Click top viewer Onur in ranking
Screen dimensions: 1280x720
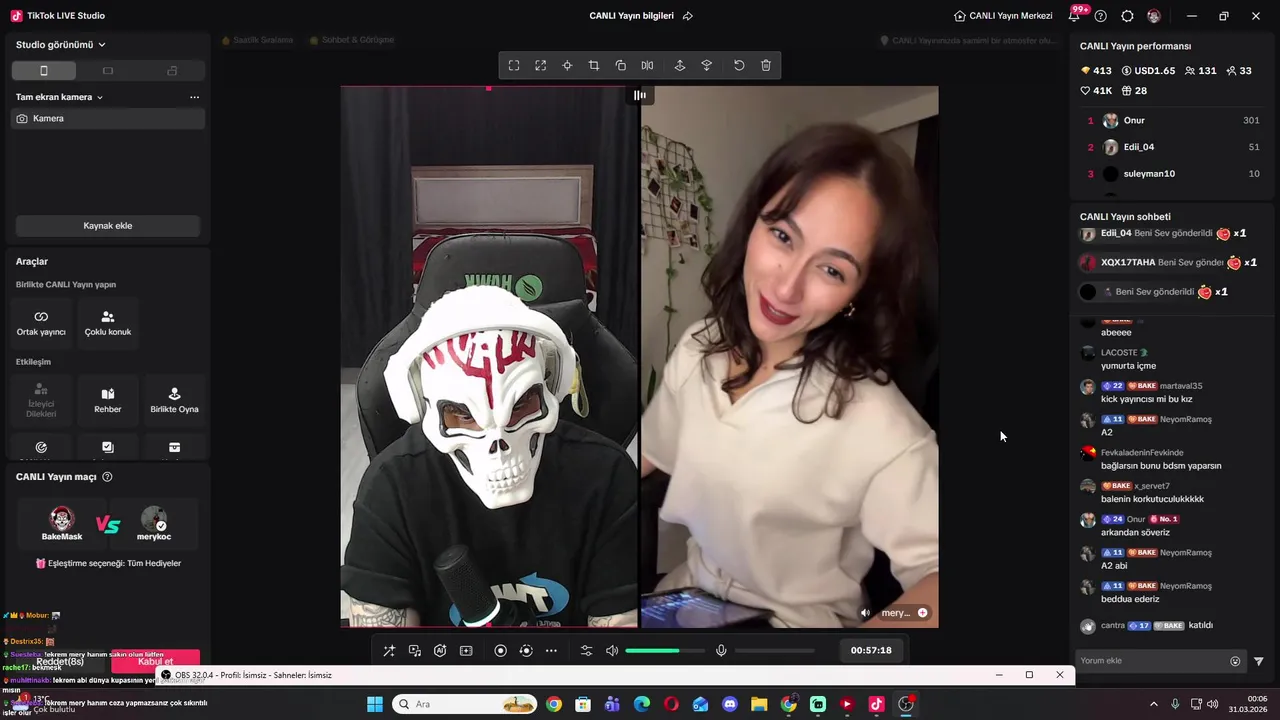point(1174,120)
